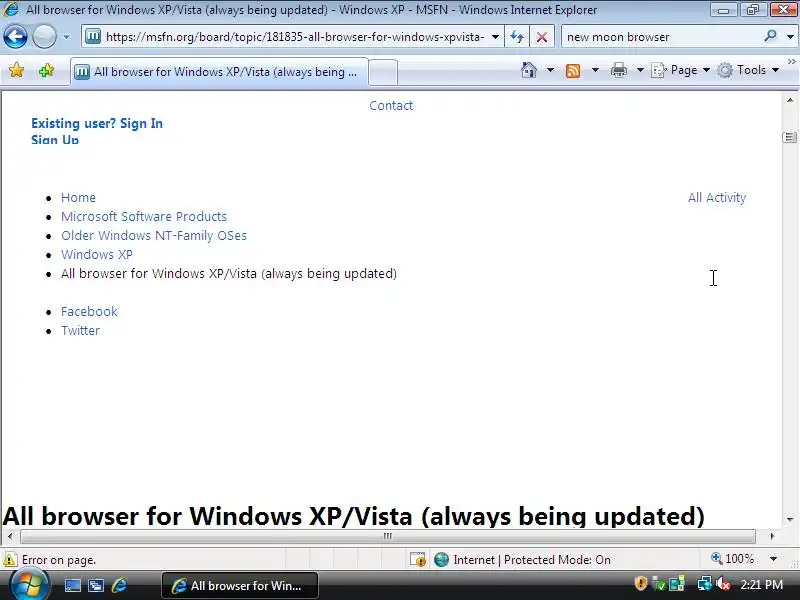Click the 2:21 PM clock
Viewport: 800px width, 600px height.
pyautogui.click(x=762, y=584)
